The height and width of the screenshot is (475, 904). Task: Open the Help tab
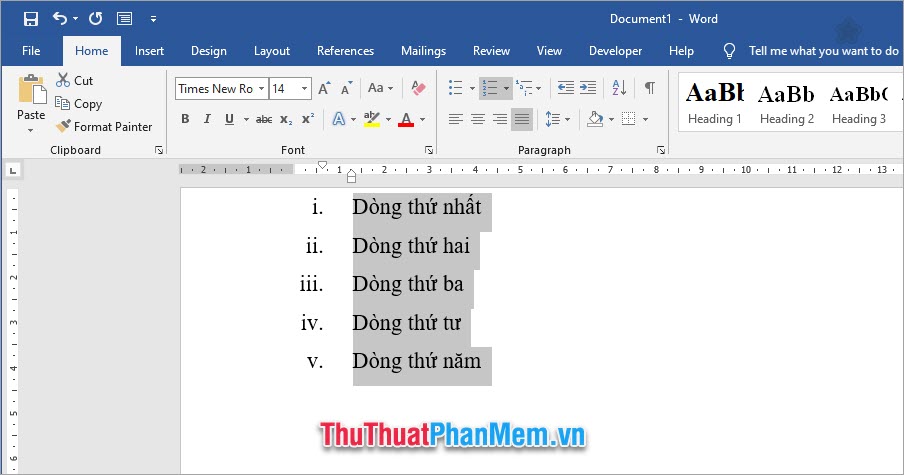(681, 51)
